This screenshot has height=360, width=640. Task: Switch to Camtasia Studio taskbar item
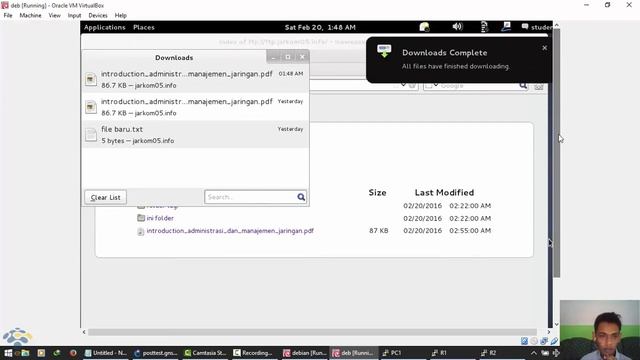tap(205, 353)
